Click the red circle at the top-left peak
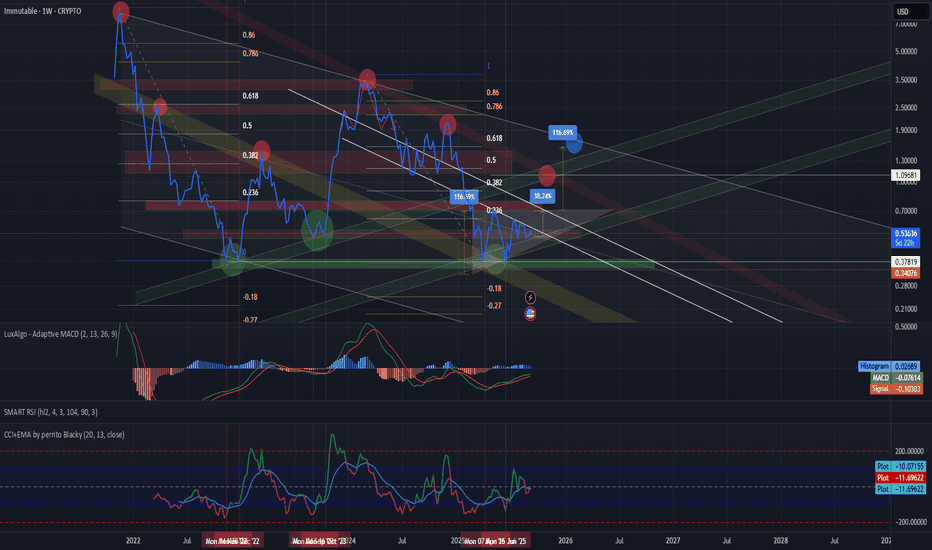Screen dimensions: 932x550 coord(121,13)
